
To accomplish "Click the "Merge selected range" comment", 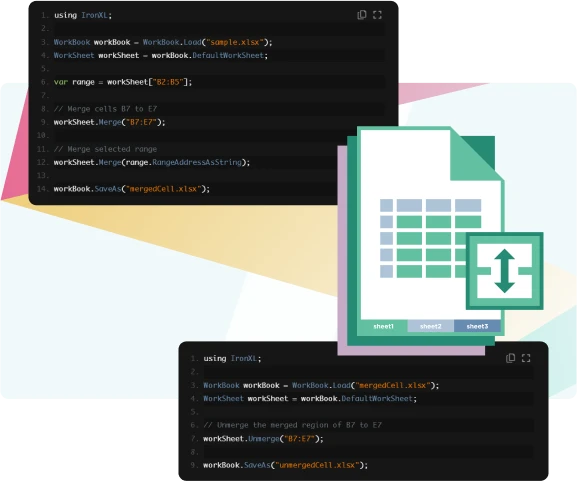I will [x=105, y=149].
